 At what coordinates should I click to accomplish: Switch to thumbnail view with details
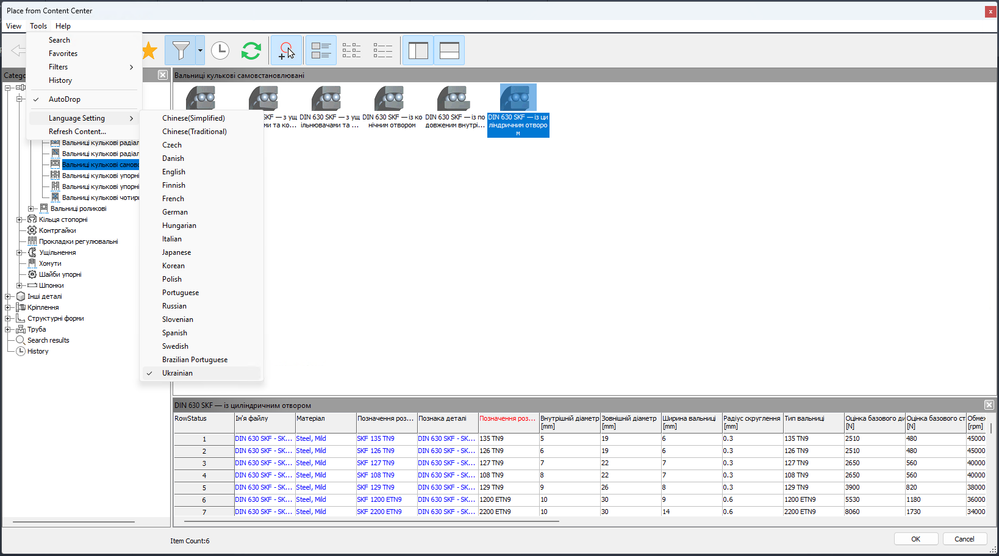[x=320, y=50]
